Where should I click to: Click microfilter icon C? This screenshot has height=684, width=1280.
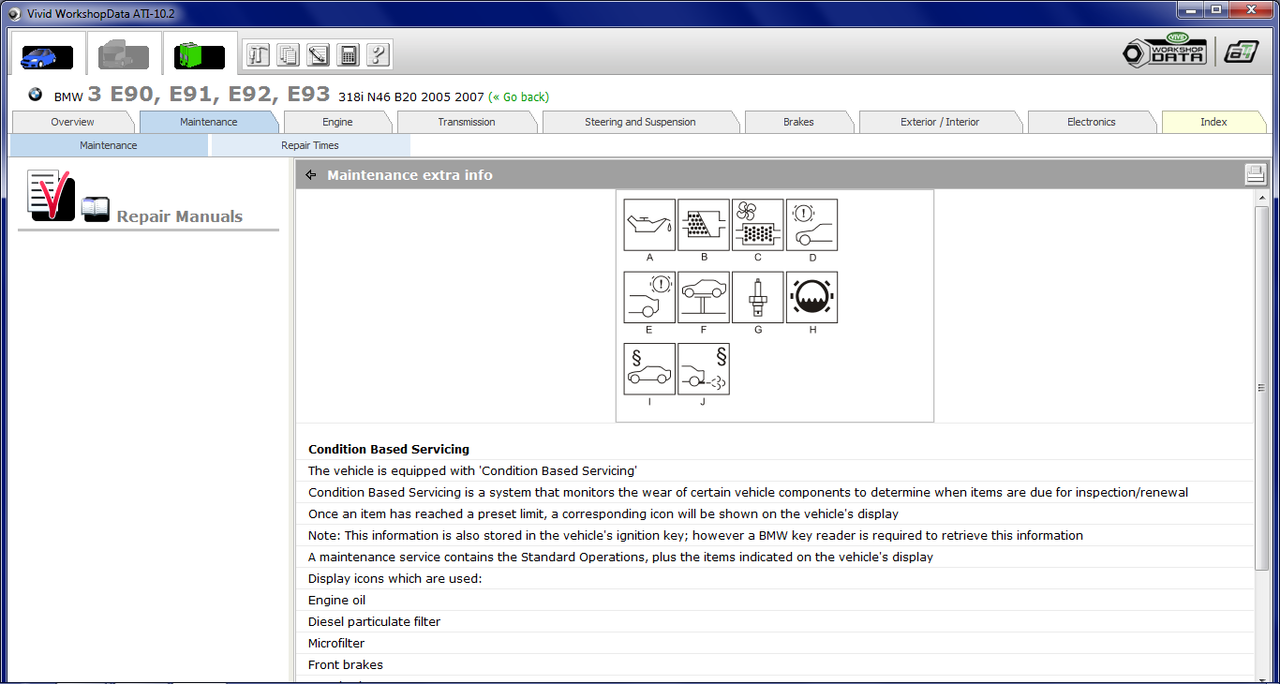coord(758,225)
